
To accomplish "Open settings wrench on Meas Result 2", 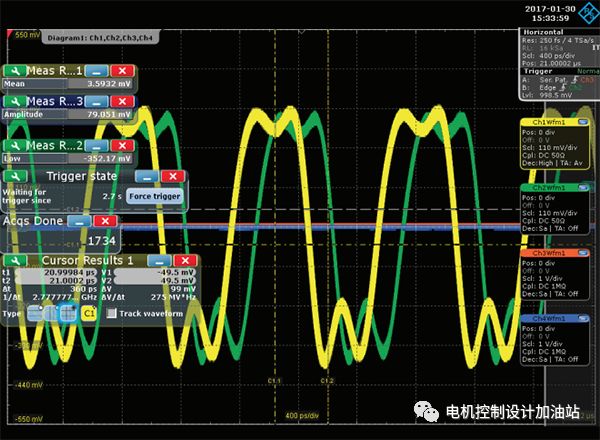I will point(13,146).
